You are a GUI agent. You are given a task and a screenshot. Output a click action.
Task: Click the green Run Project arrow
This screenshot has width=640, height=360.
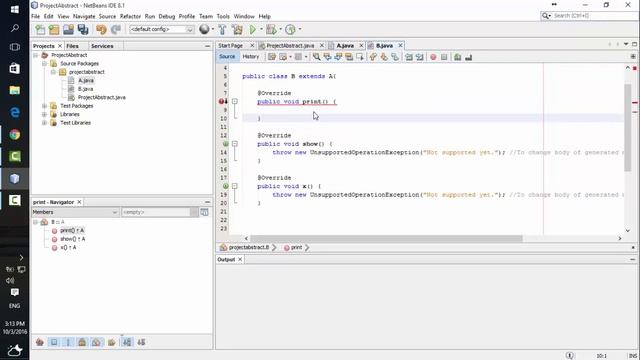click(x=253, y=29)
